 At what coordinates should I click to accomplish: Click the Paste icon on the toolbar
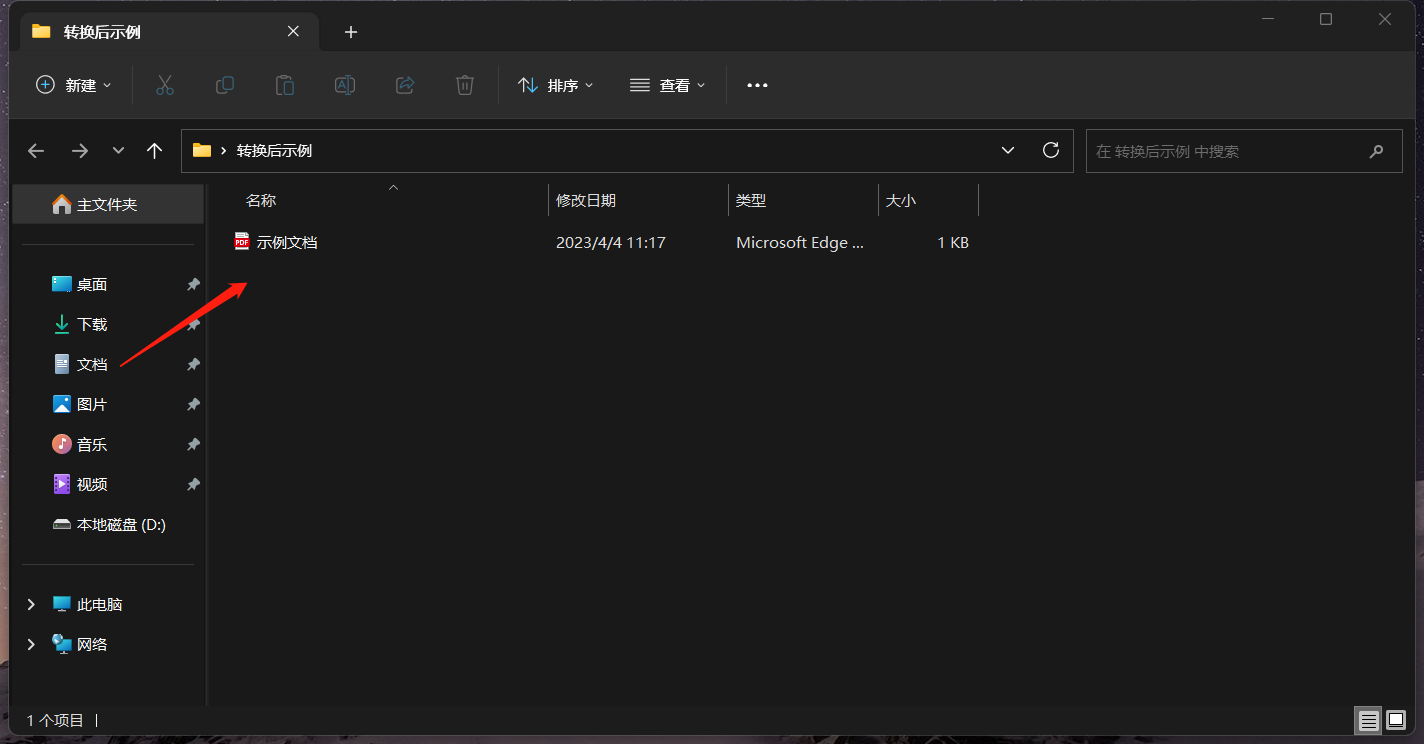tap(284, 85)
